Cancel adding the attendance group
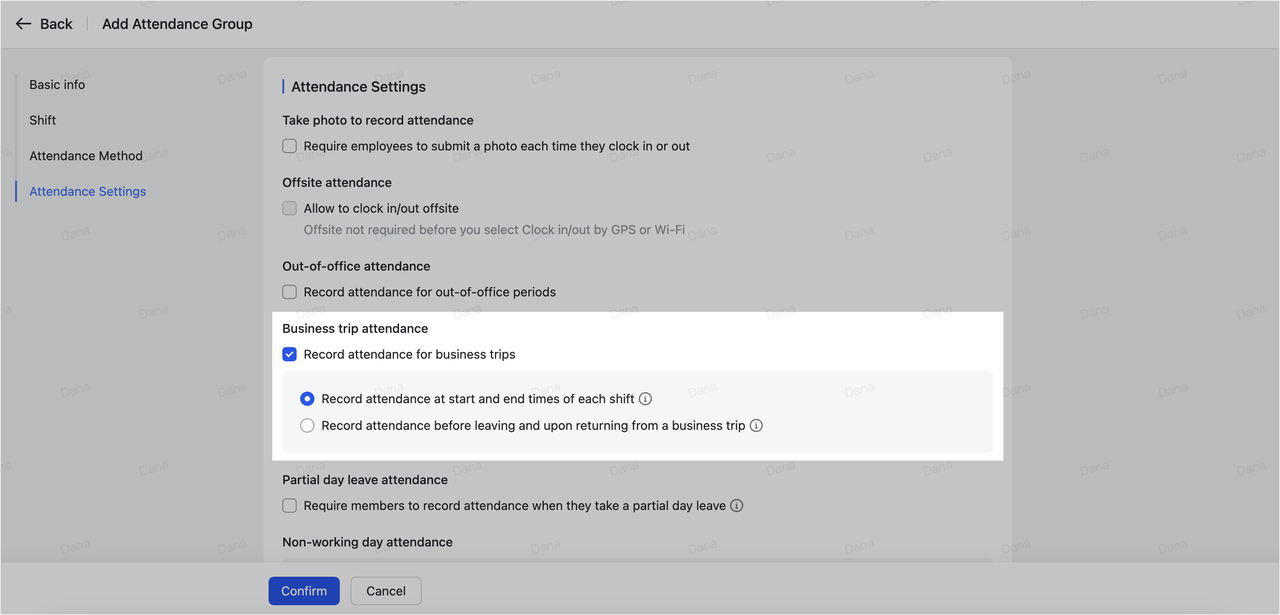The width and height of the screenshot is (1280, 615). tap(385, 590)
